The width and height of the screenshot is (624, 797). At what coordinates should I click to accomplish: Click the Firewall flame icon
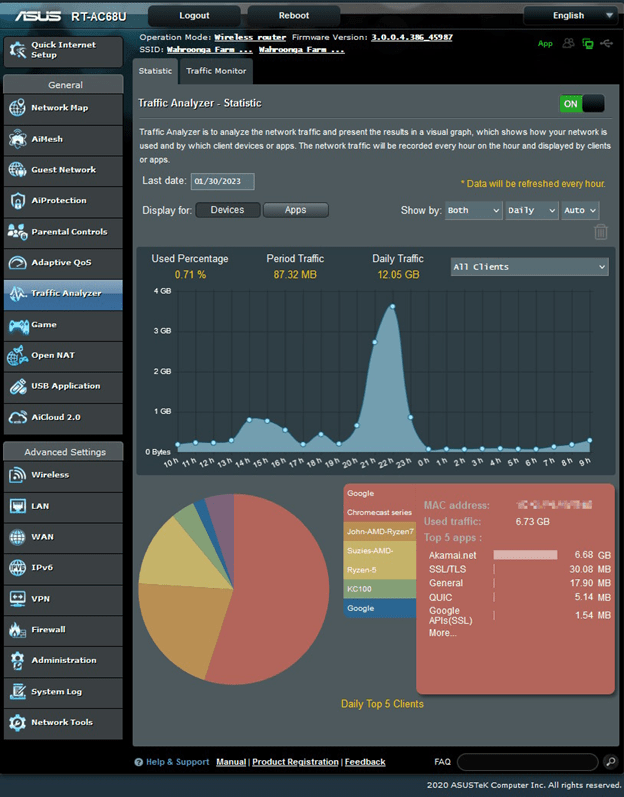point(18,629)
